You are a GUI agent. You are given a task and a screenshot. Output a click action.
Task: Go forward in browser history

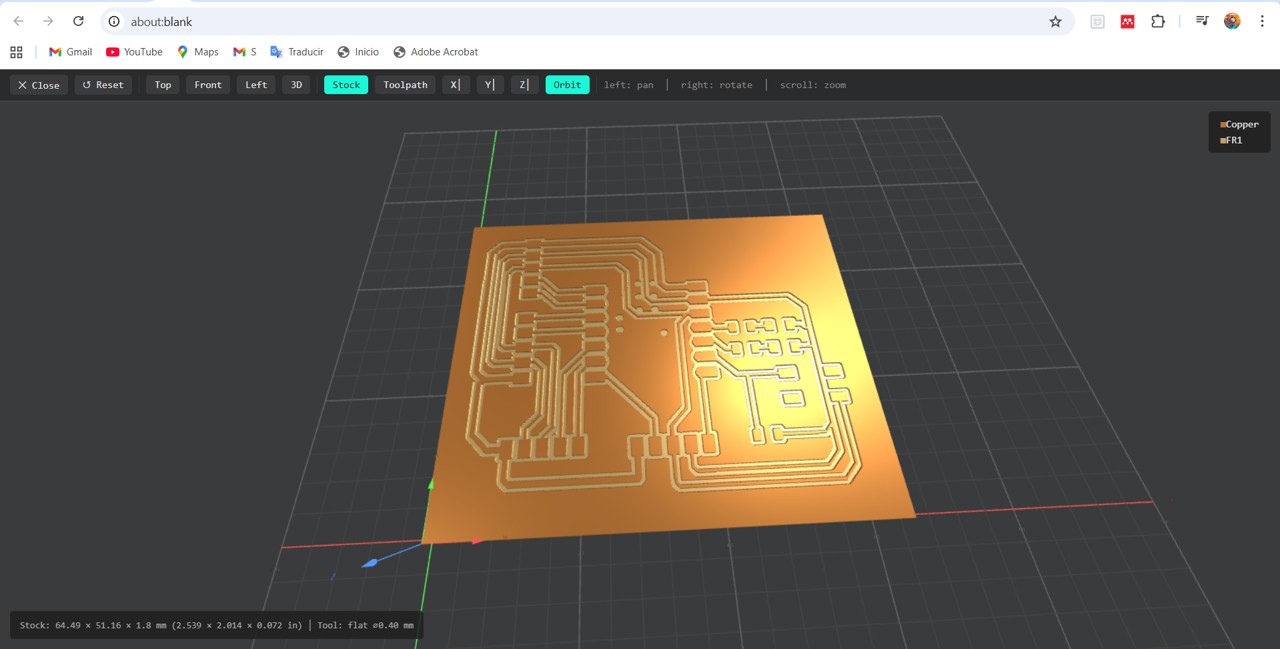48,21
